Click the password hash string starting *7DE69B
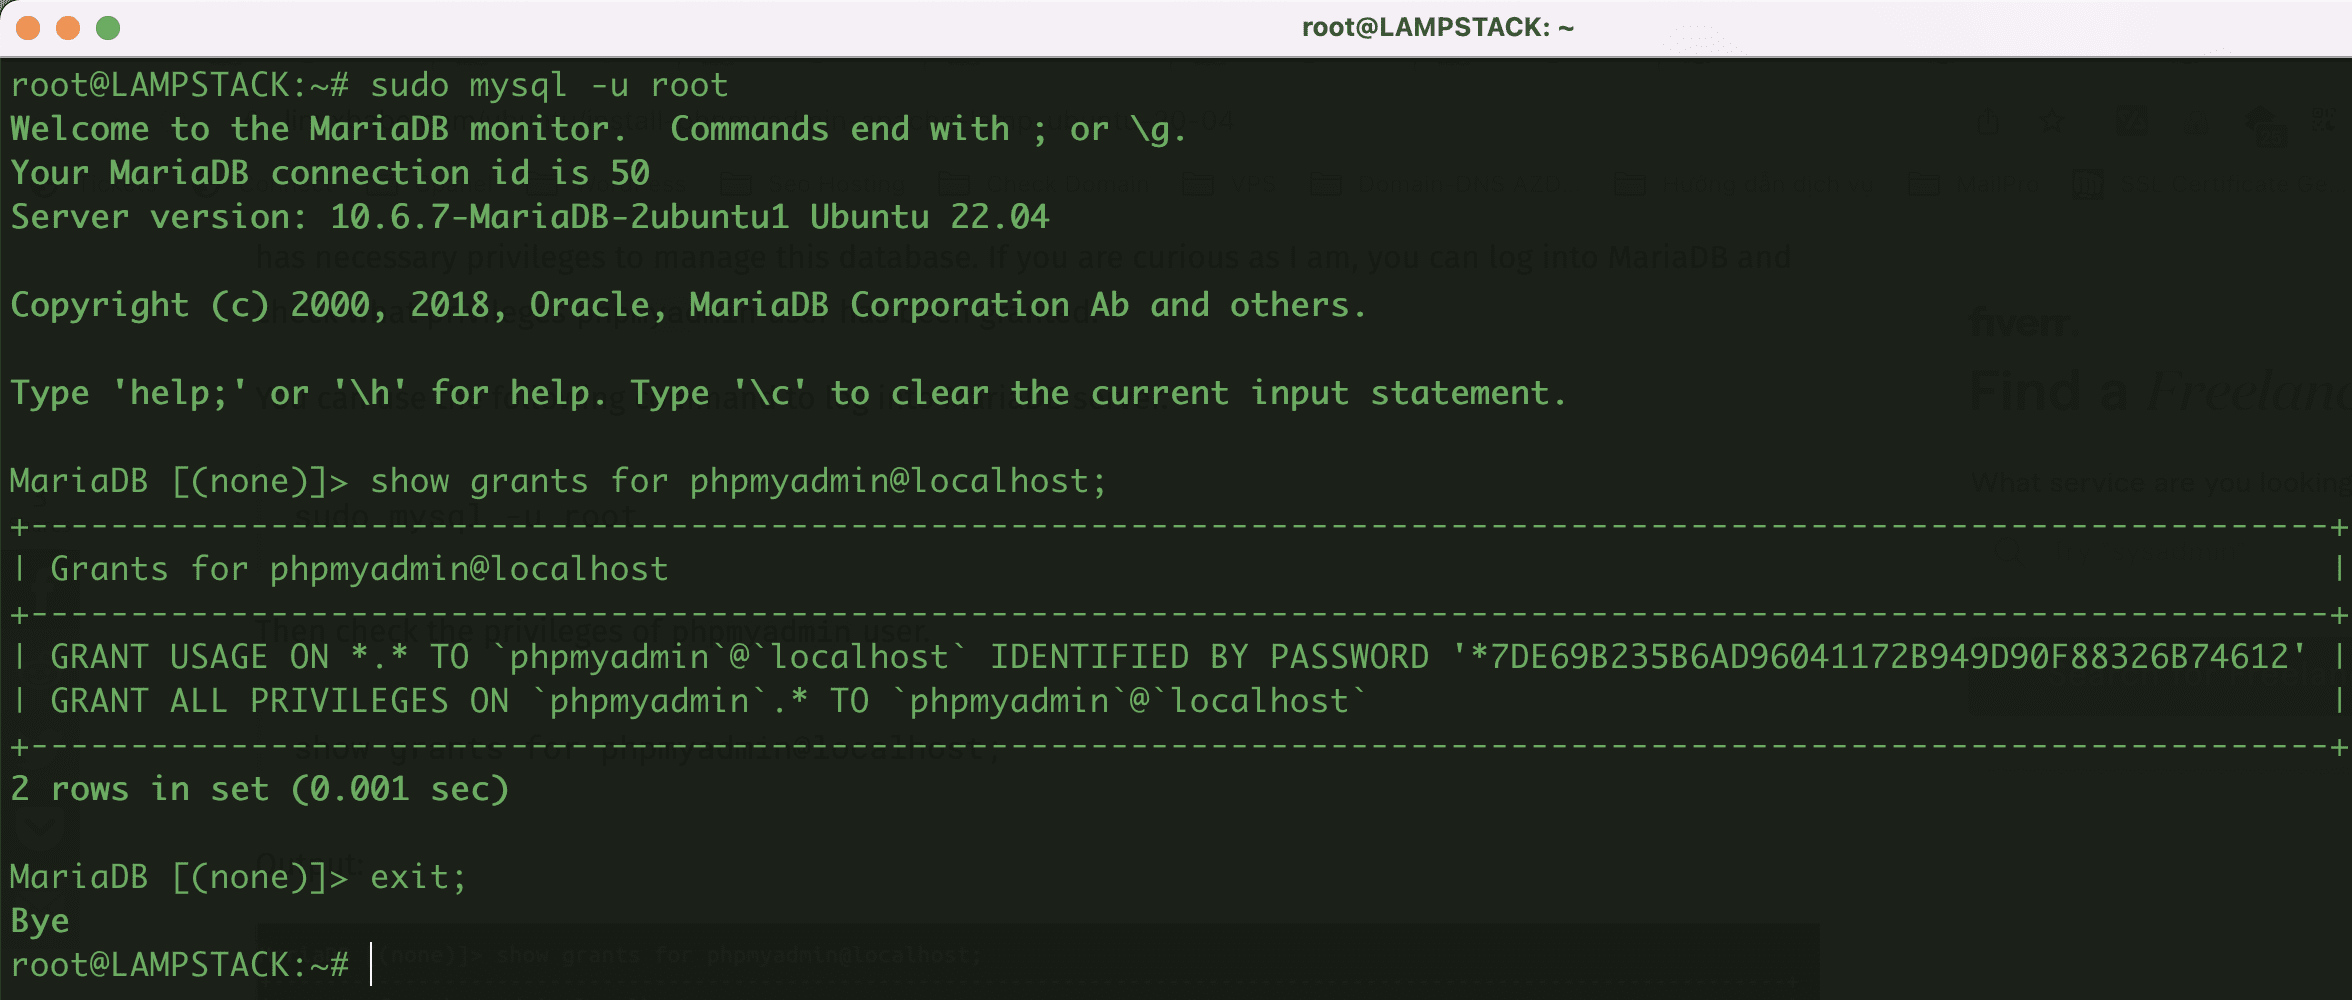This screenshot has width=2352, height=1000. [1878, 658]
